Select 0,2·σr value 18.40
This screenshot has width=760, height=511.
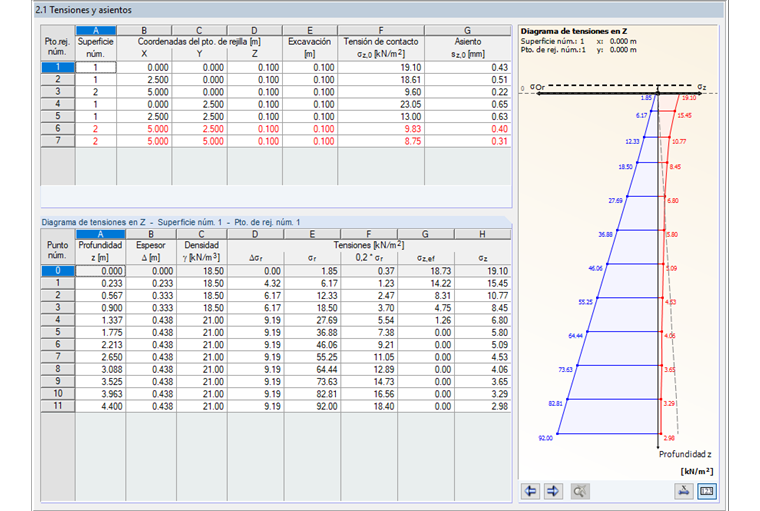click(369, 406)
